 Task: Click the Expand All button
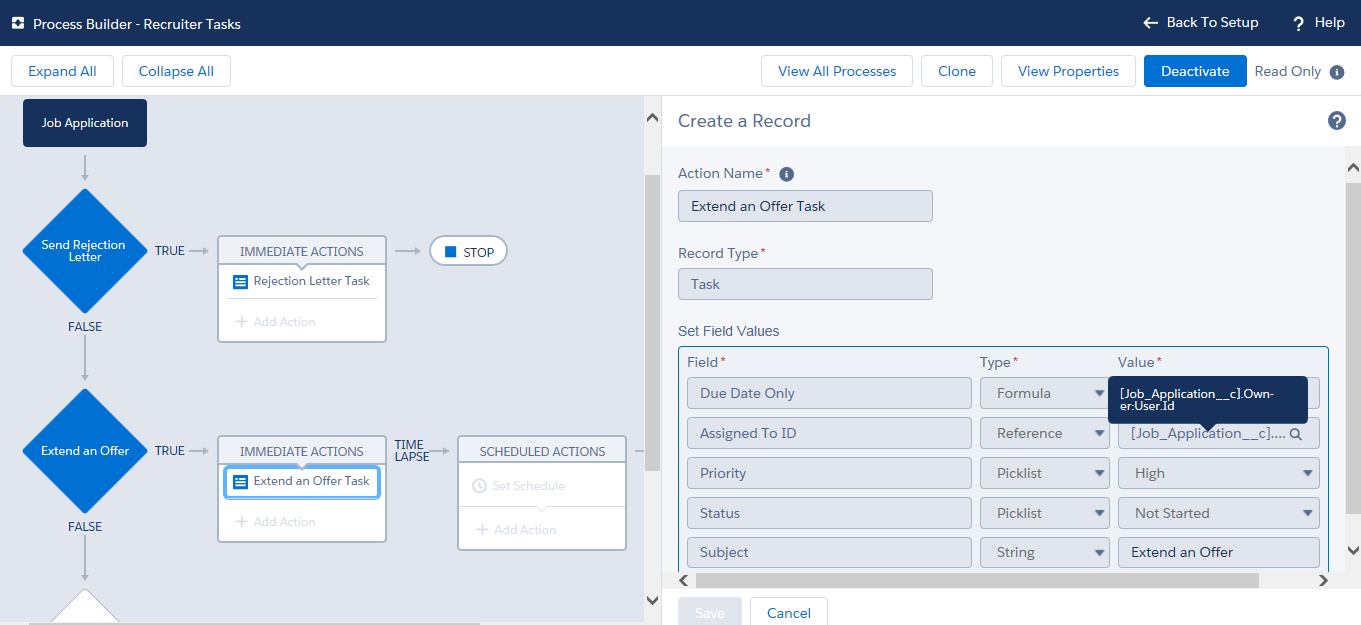[x=62, y=71]
